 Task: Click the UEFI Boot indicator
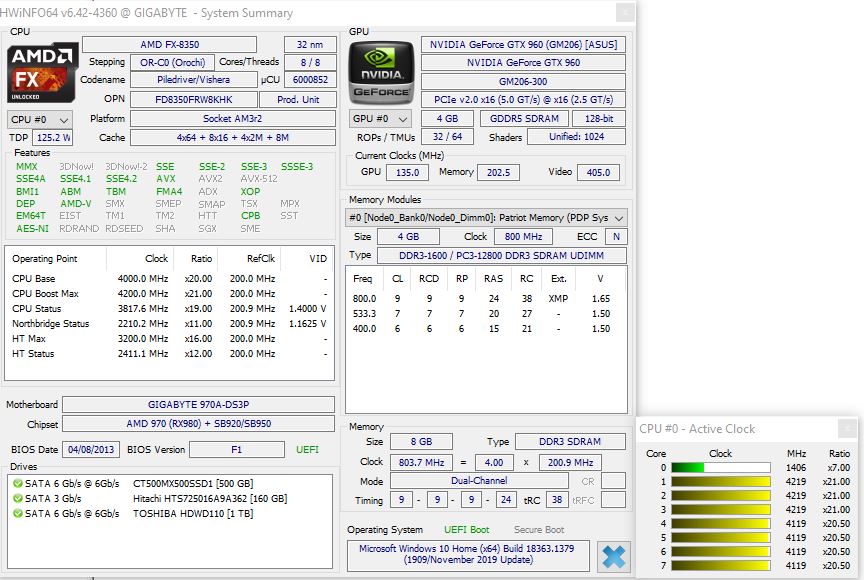[467, 529]
